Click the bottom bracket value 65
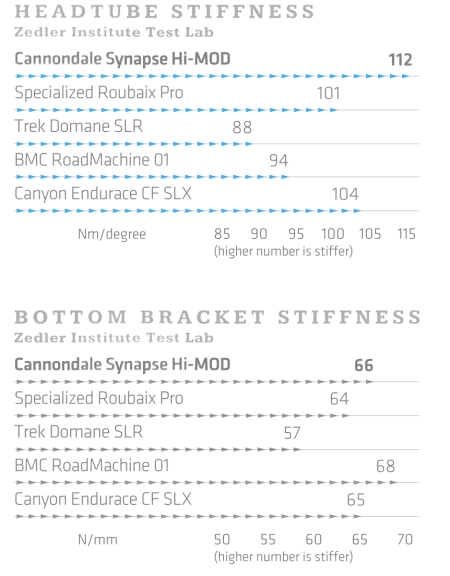450x576 pixels. (356, 500)
